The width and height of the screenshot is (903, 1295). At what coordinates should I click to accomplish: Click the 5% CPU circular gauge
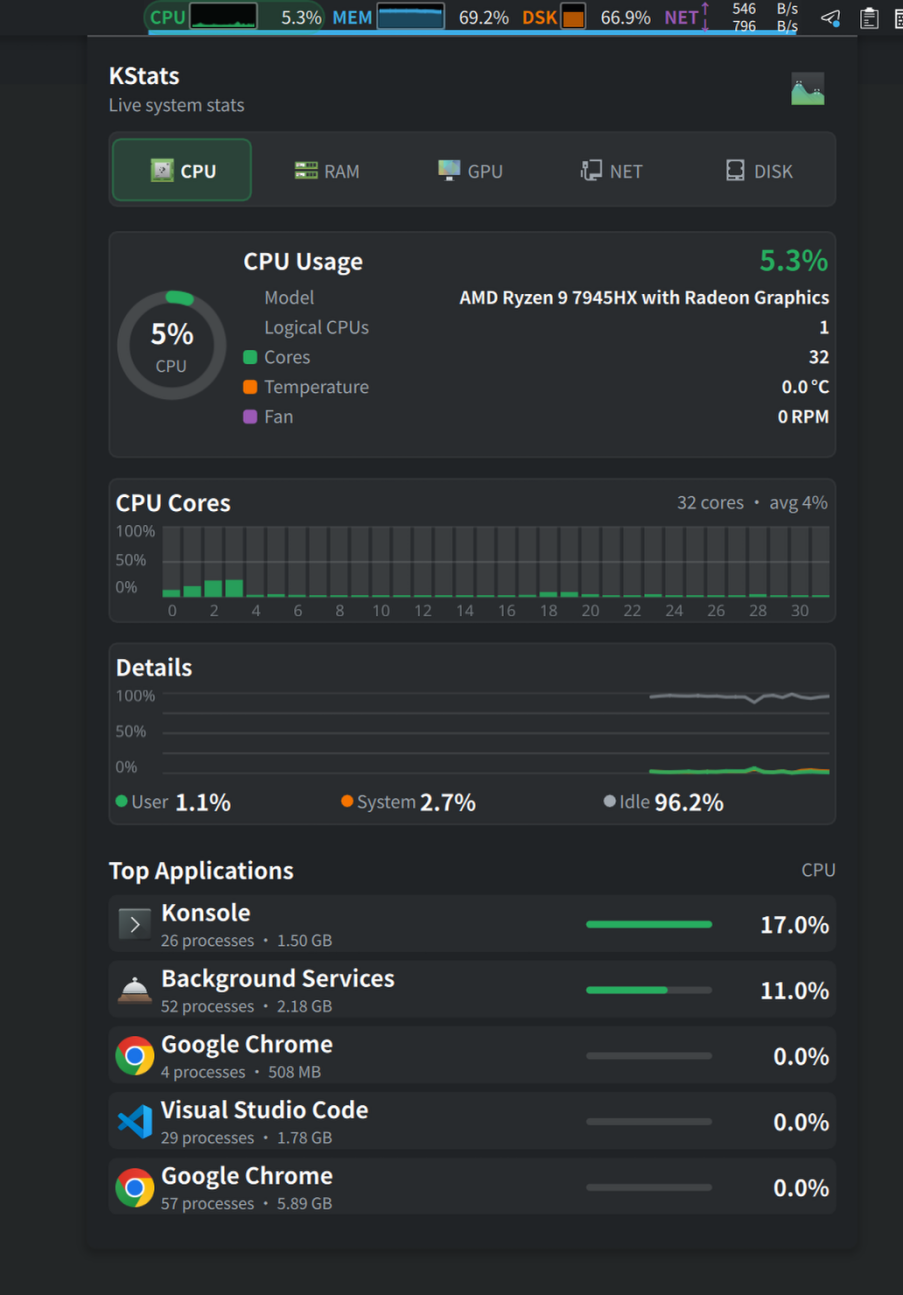coord(171,345)
